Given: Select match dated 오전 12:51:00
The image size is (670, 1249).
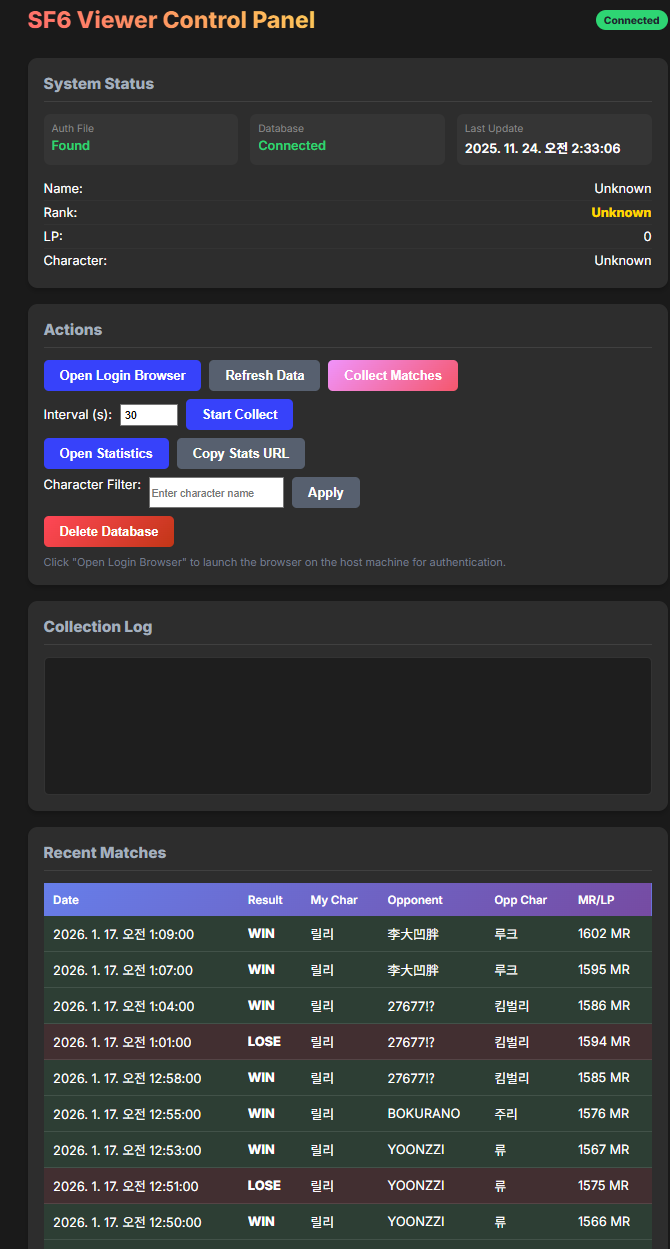Looking at the screenshot, I should pos(347,1186).
